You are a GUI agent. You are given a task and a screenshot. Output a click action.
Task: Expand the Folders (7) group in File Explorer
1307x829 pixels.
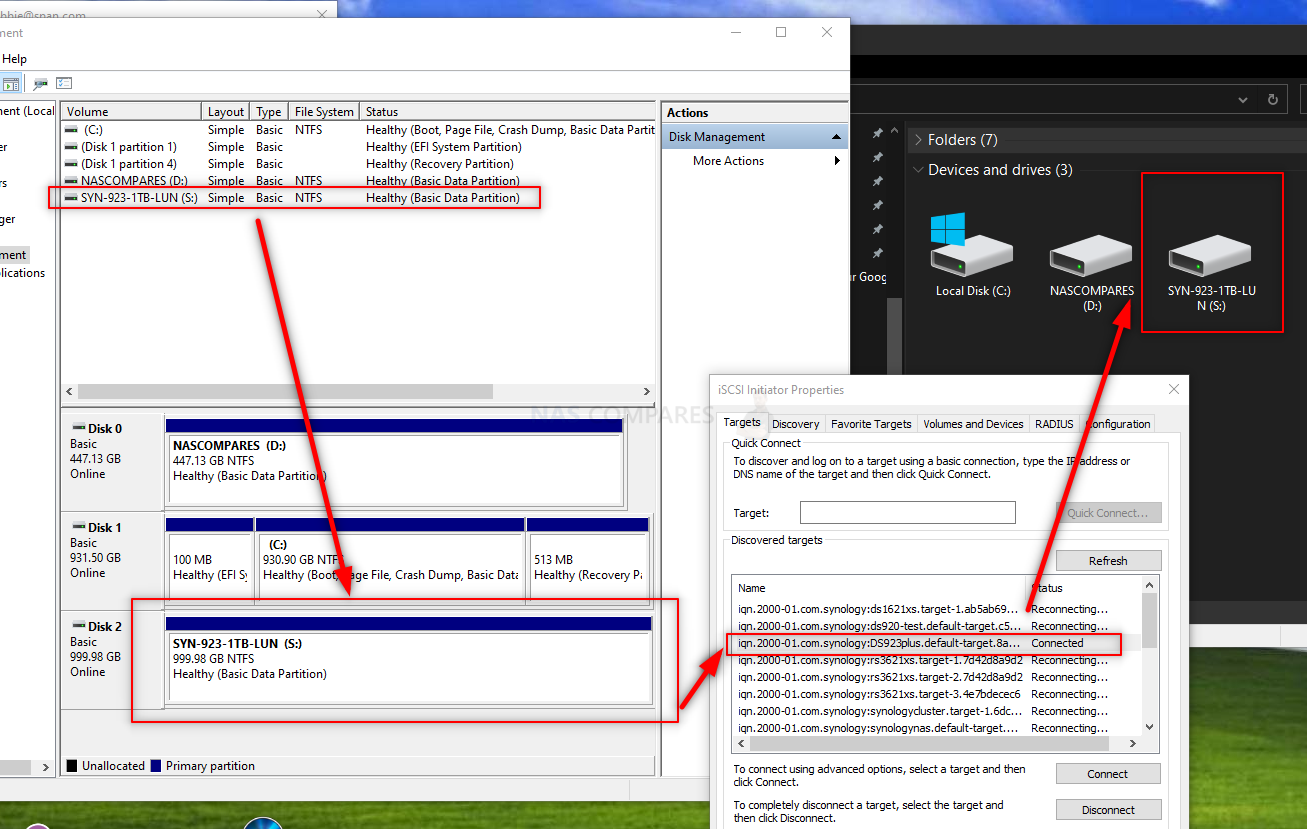pyautogui.click(x=918, y=140)
